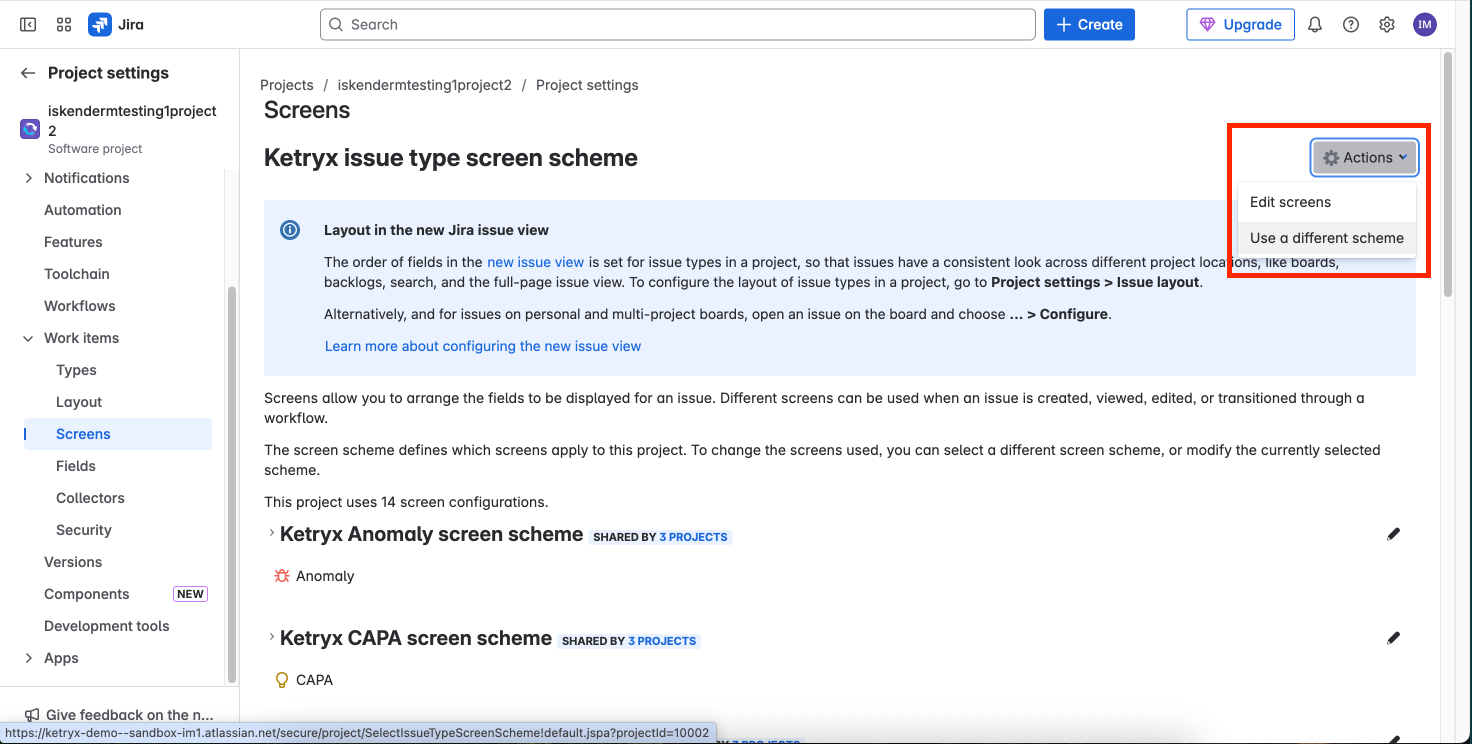Open the help question mark icon

[1351, 24]
